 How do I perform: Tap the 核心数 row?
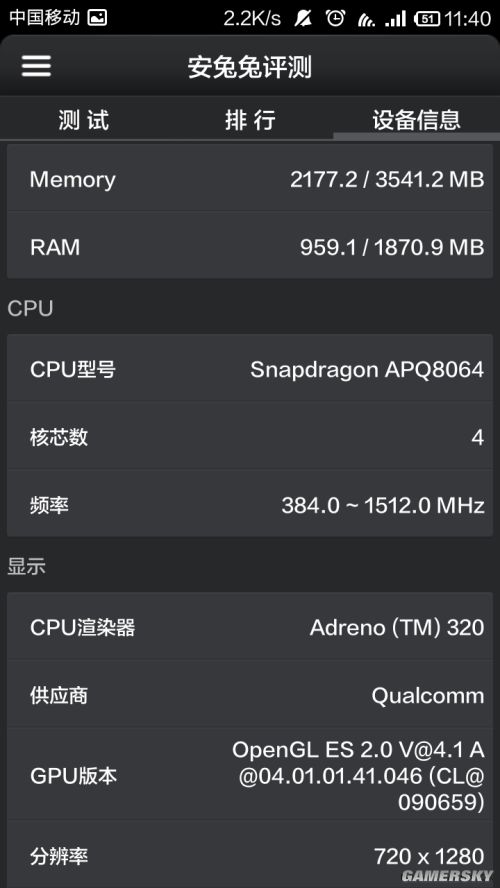click(250, 437)
